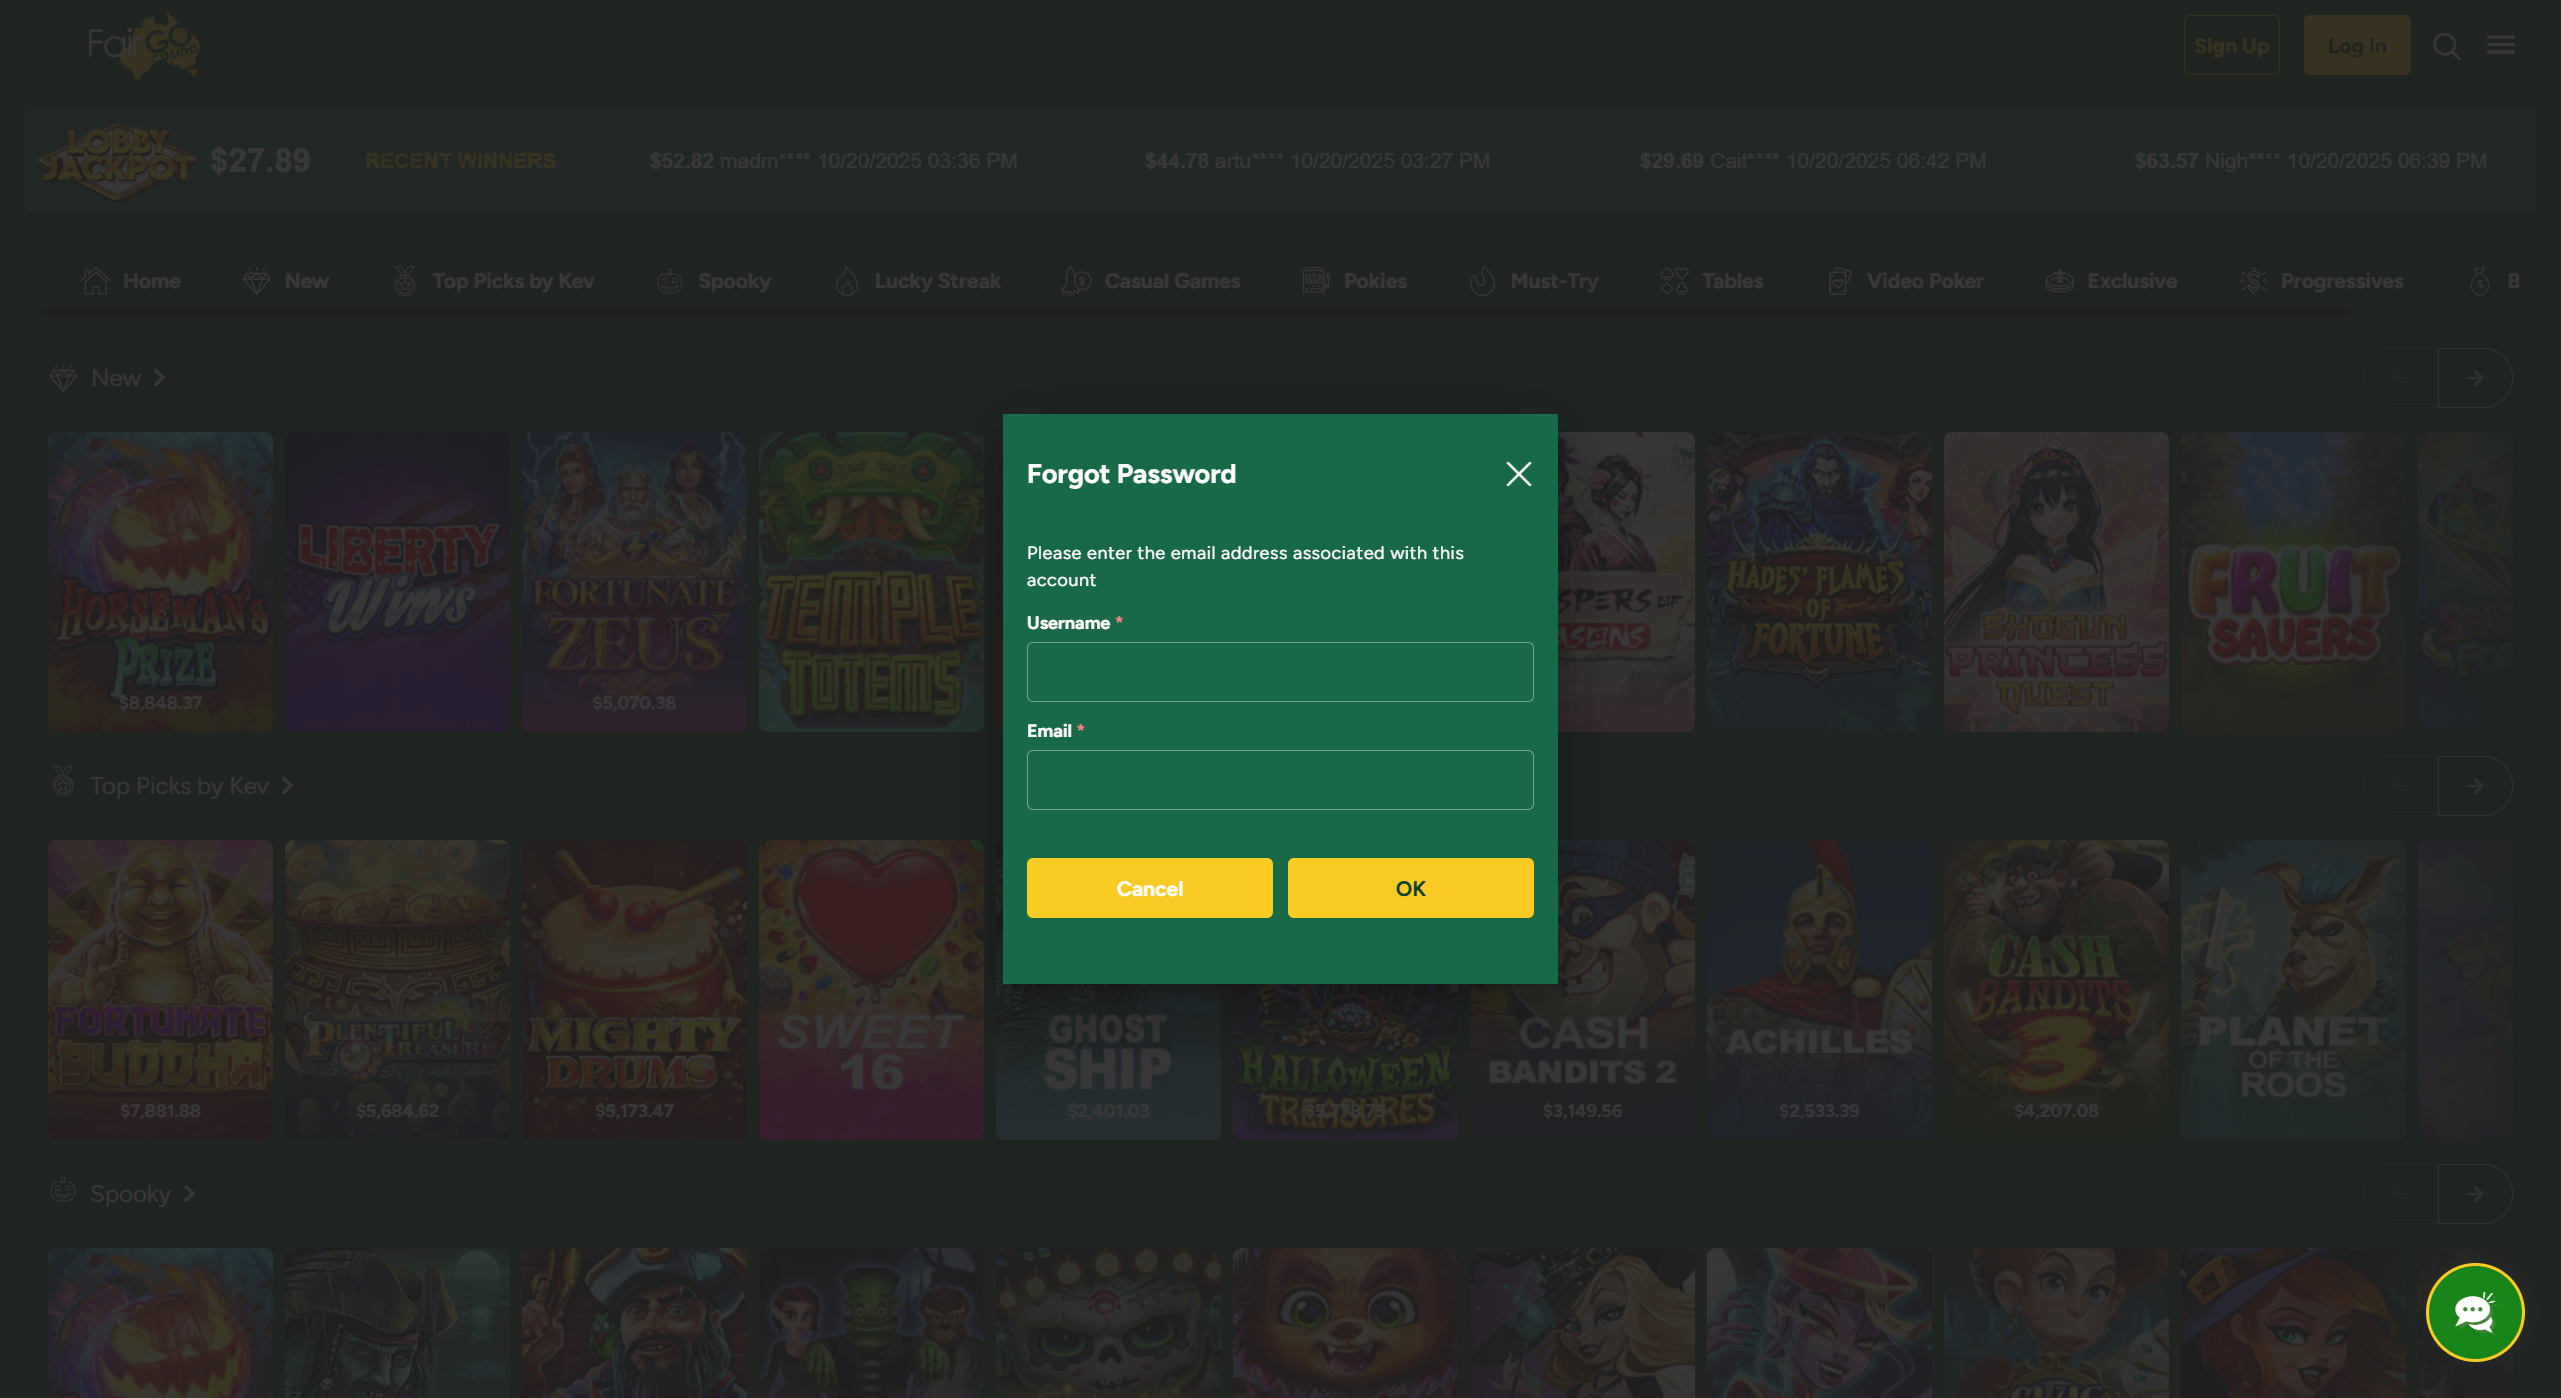The image size is (2561, 1398).
Task: Switch to the Home tab
Action: click(x=130, y=280)
